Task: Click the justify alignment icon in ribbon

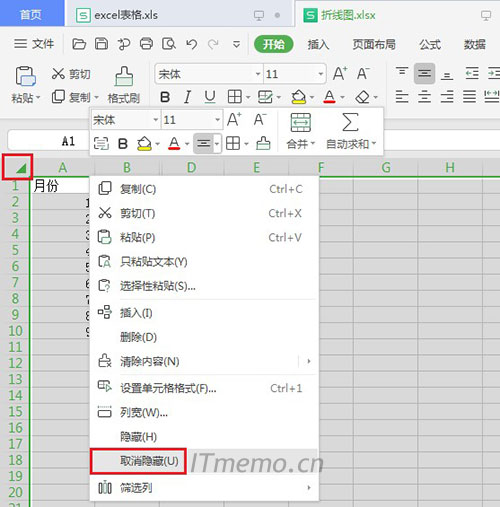Action: (x=469, y=97)
